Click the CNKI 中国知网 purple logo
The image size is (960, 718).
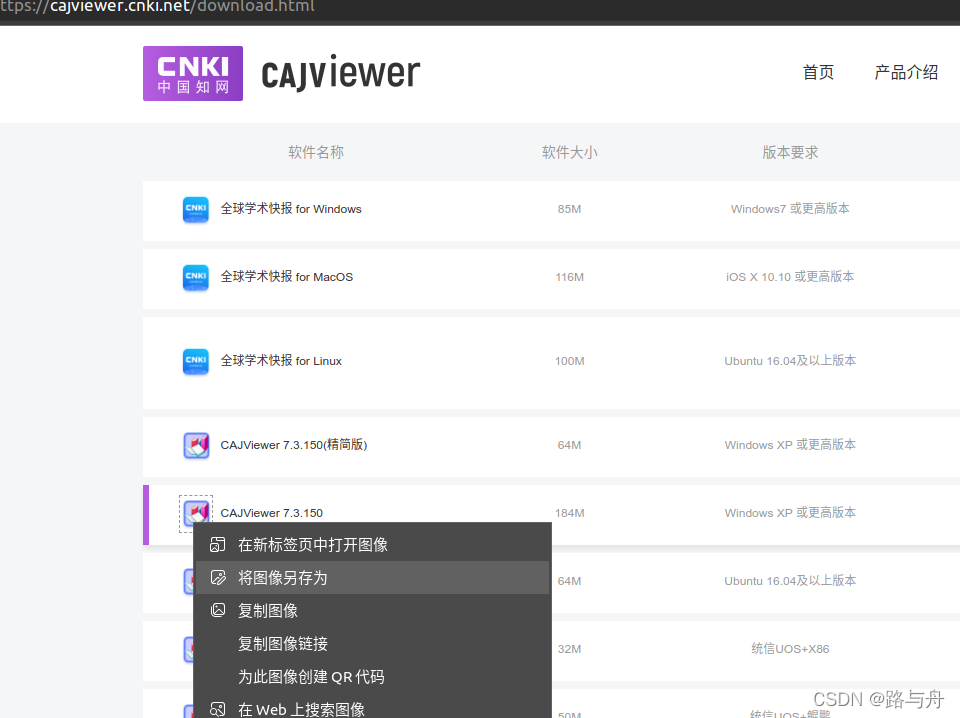coord(193,73)
